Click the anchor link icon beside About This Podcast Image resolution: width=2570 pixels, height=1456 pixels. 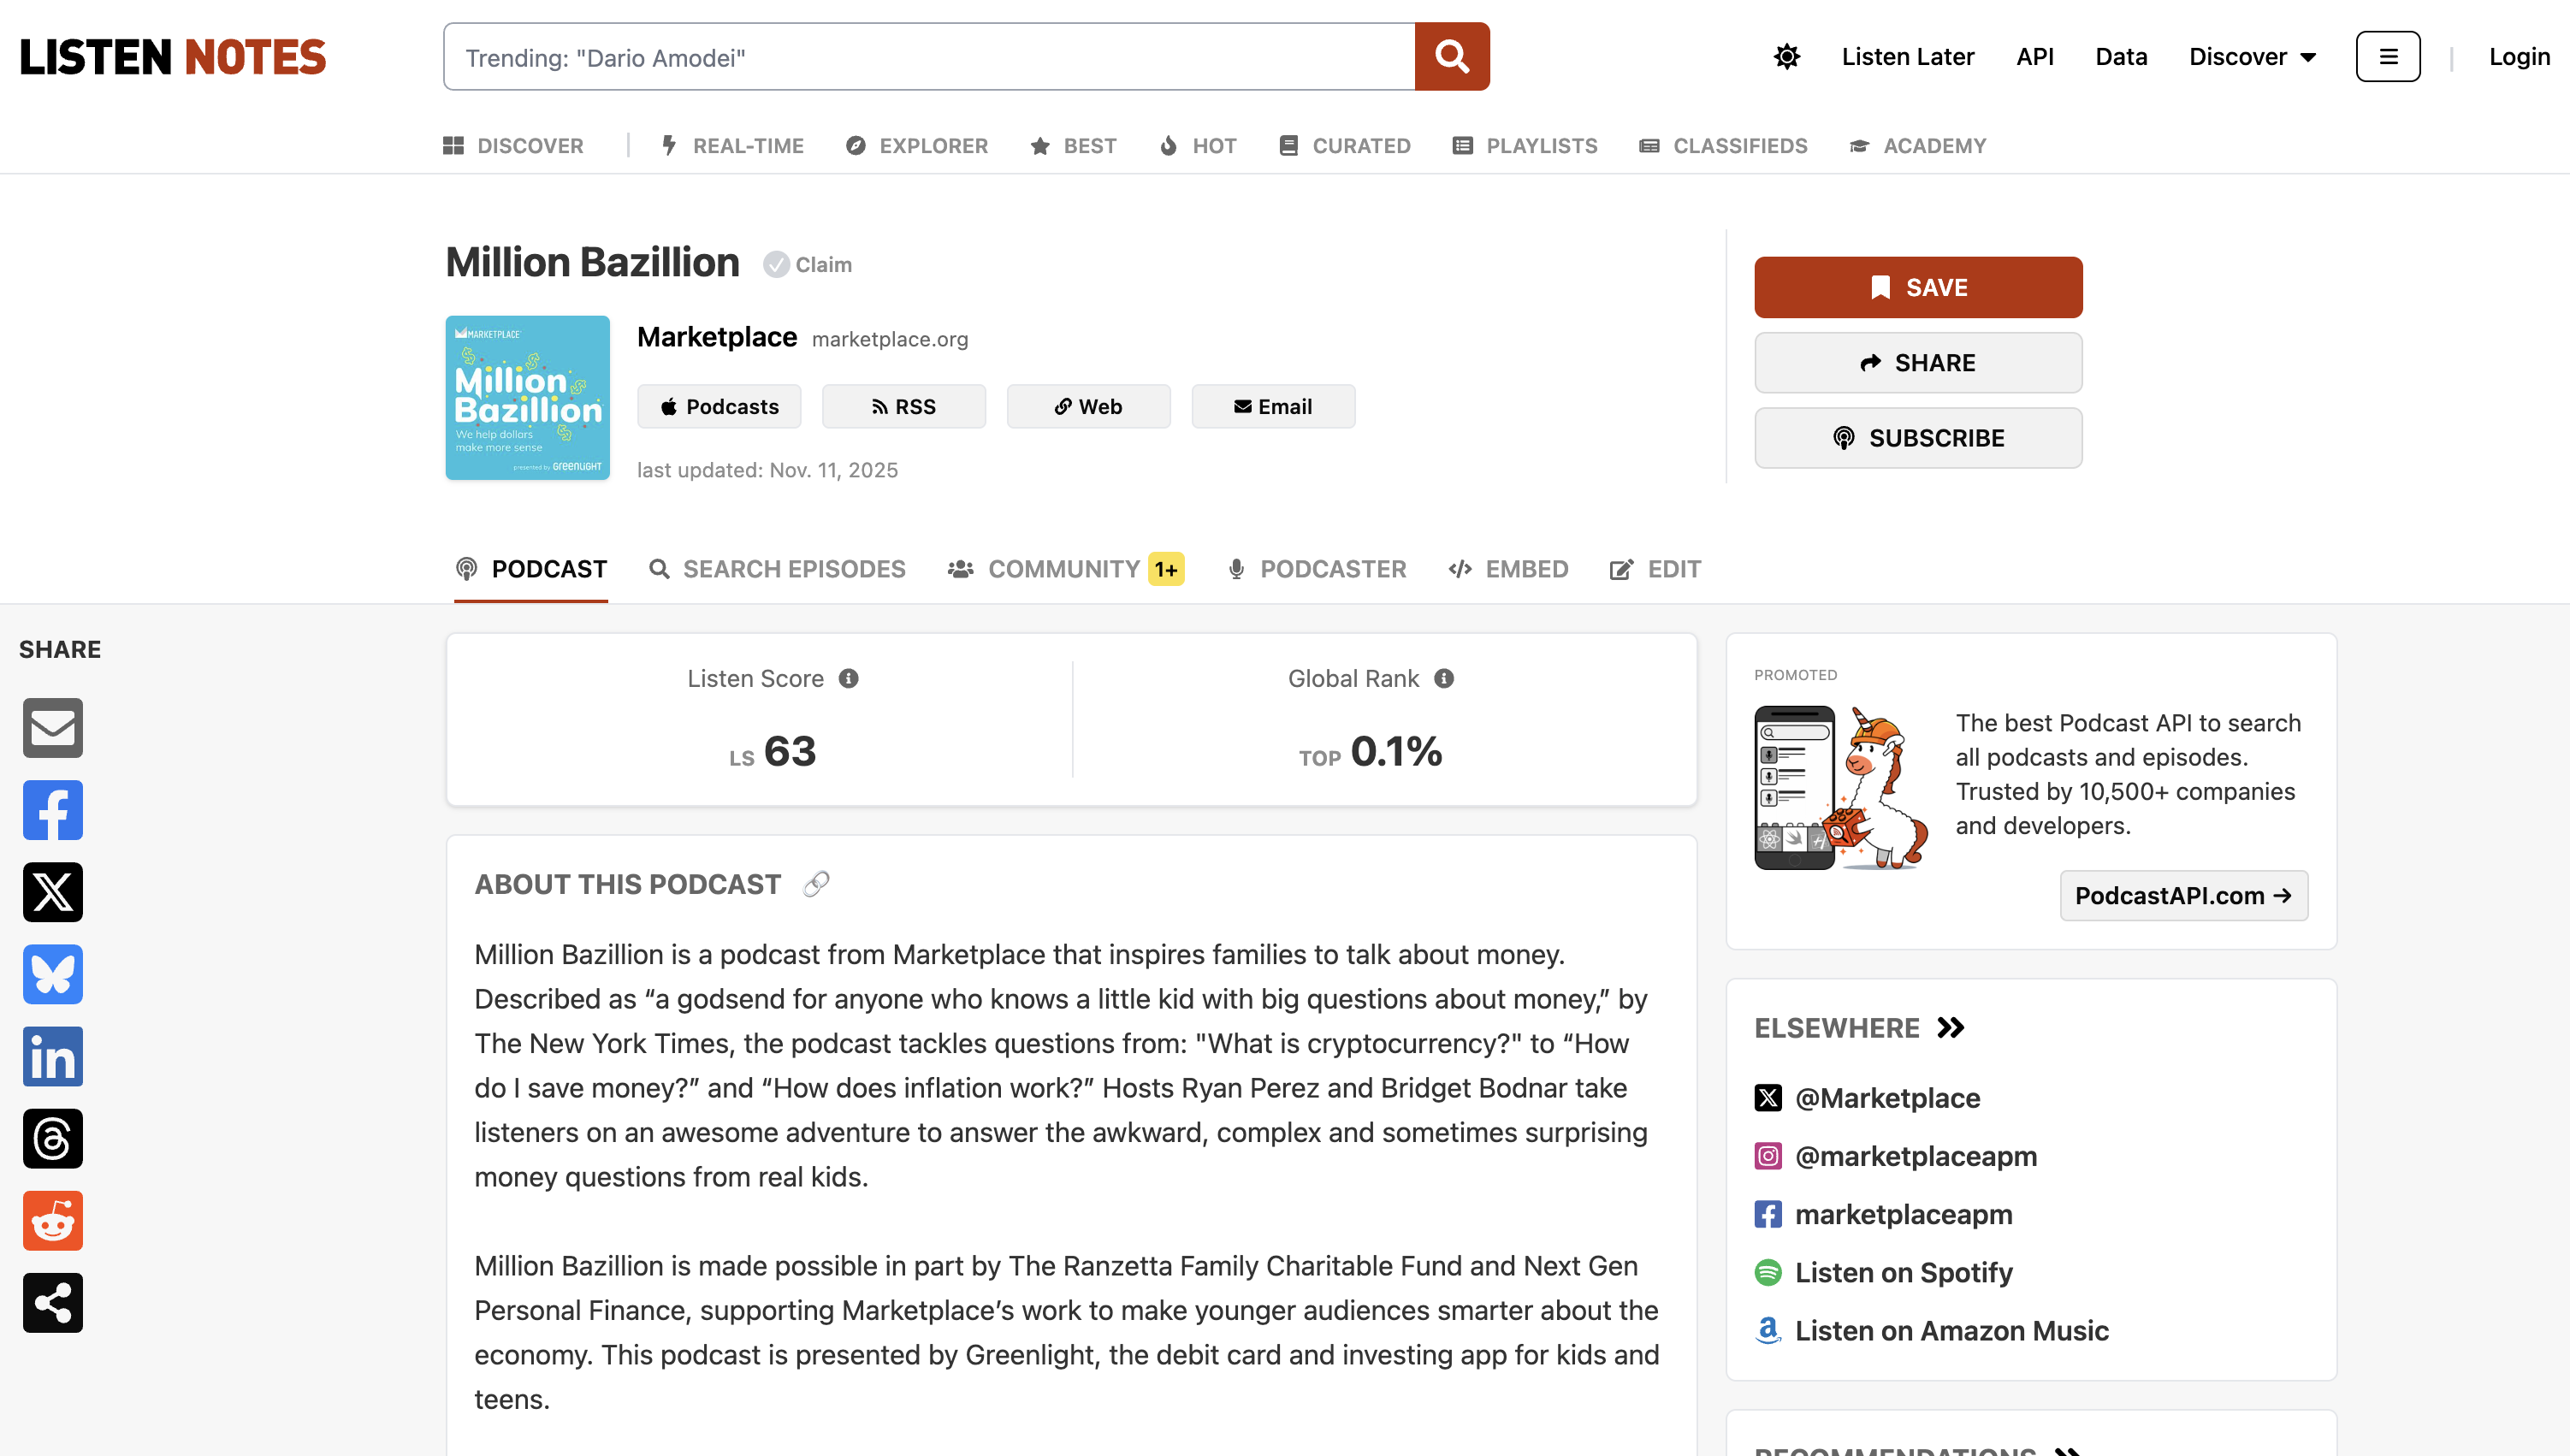pyautogui.click(x=815, y=884)
